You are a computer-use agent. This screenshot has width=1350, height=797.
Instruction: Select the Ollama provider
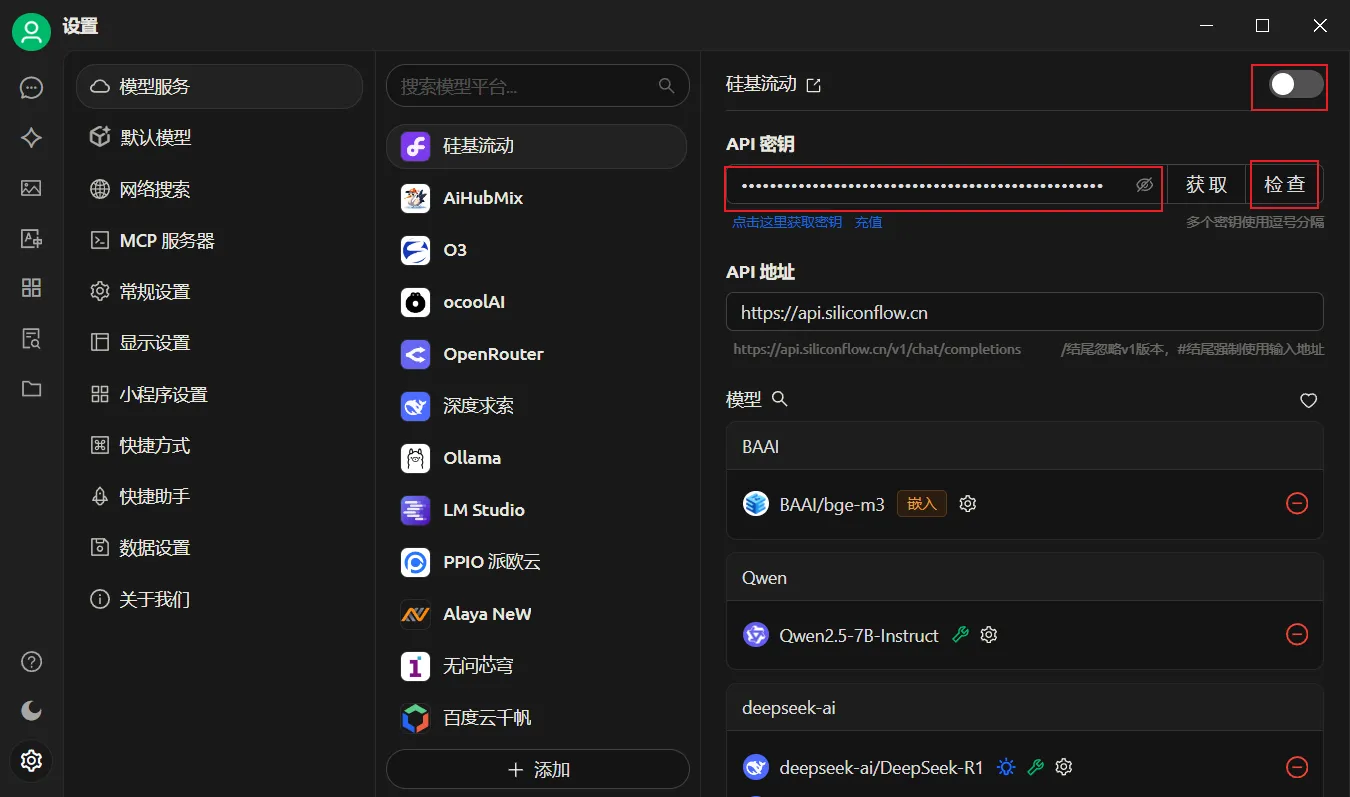point(537,458)
